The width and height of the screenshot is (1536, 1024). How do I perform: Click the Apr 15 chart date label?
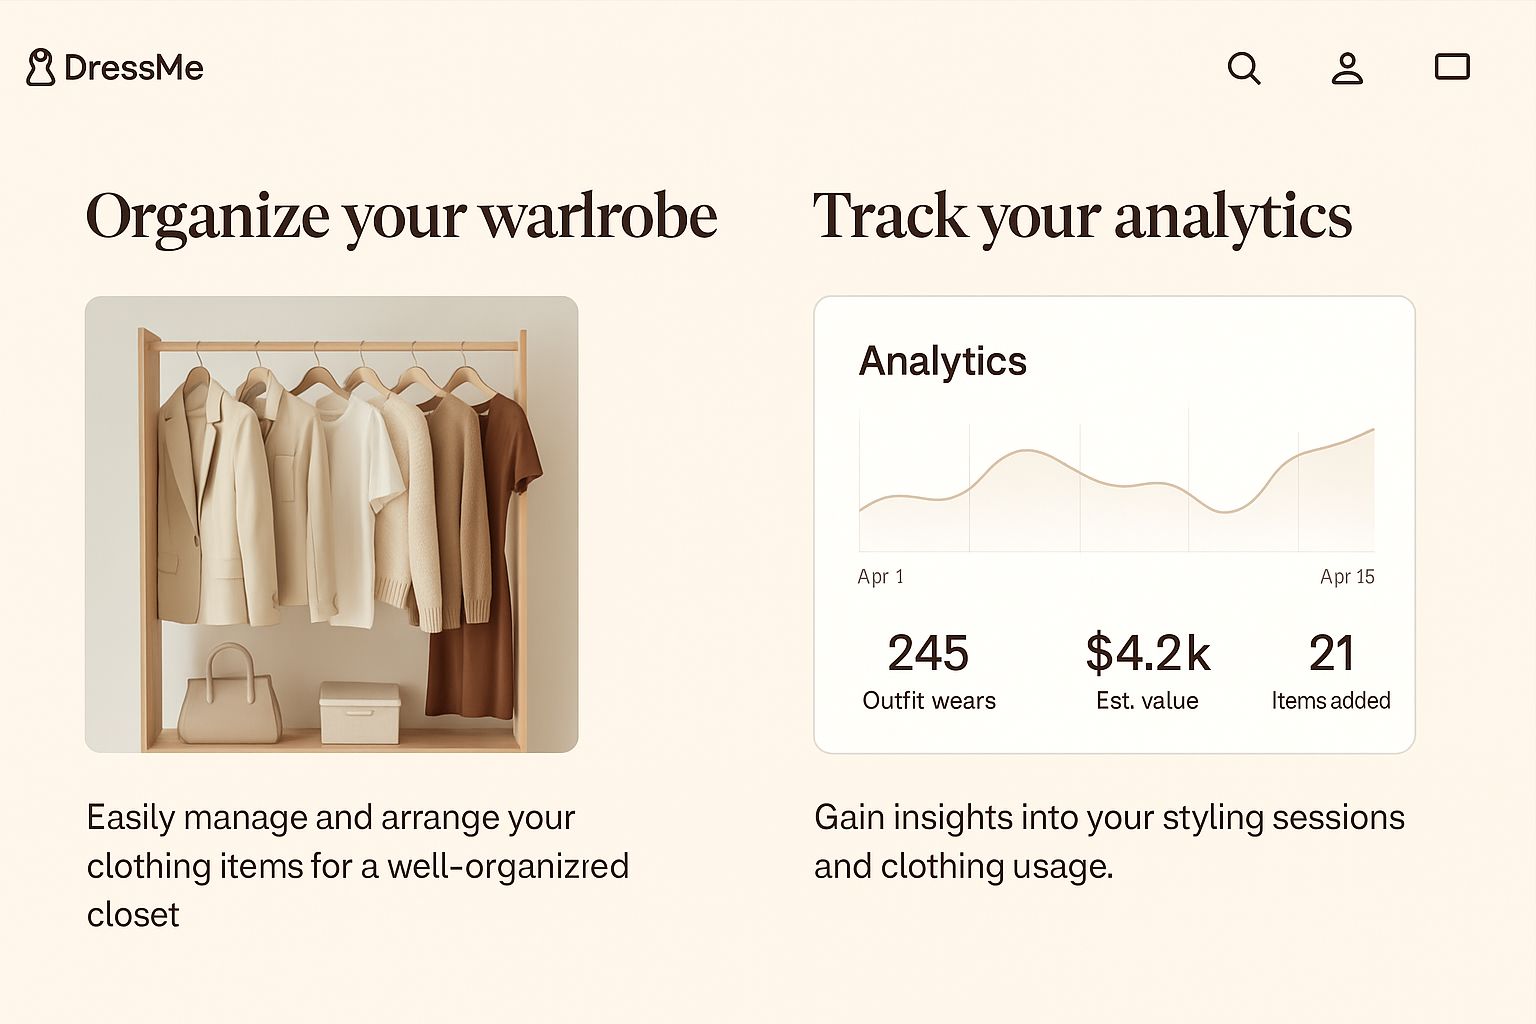pos(1347,577)
